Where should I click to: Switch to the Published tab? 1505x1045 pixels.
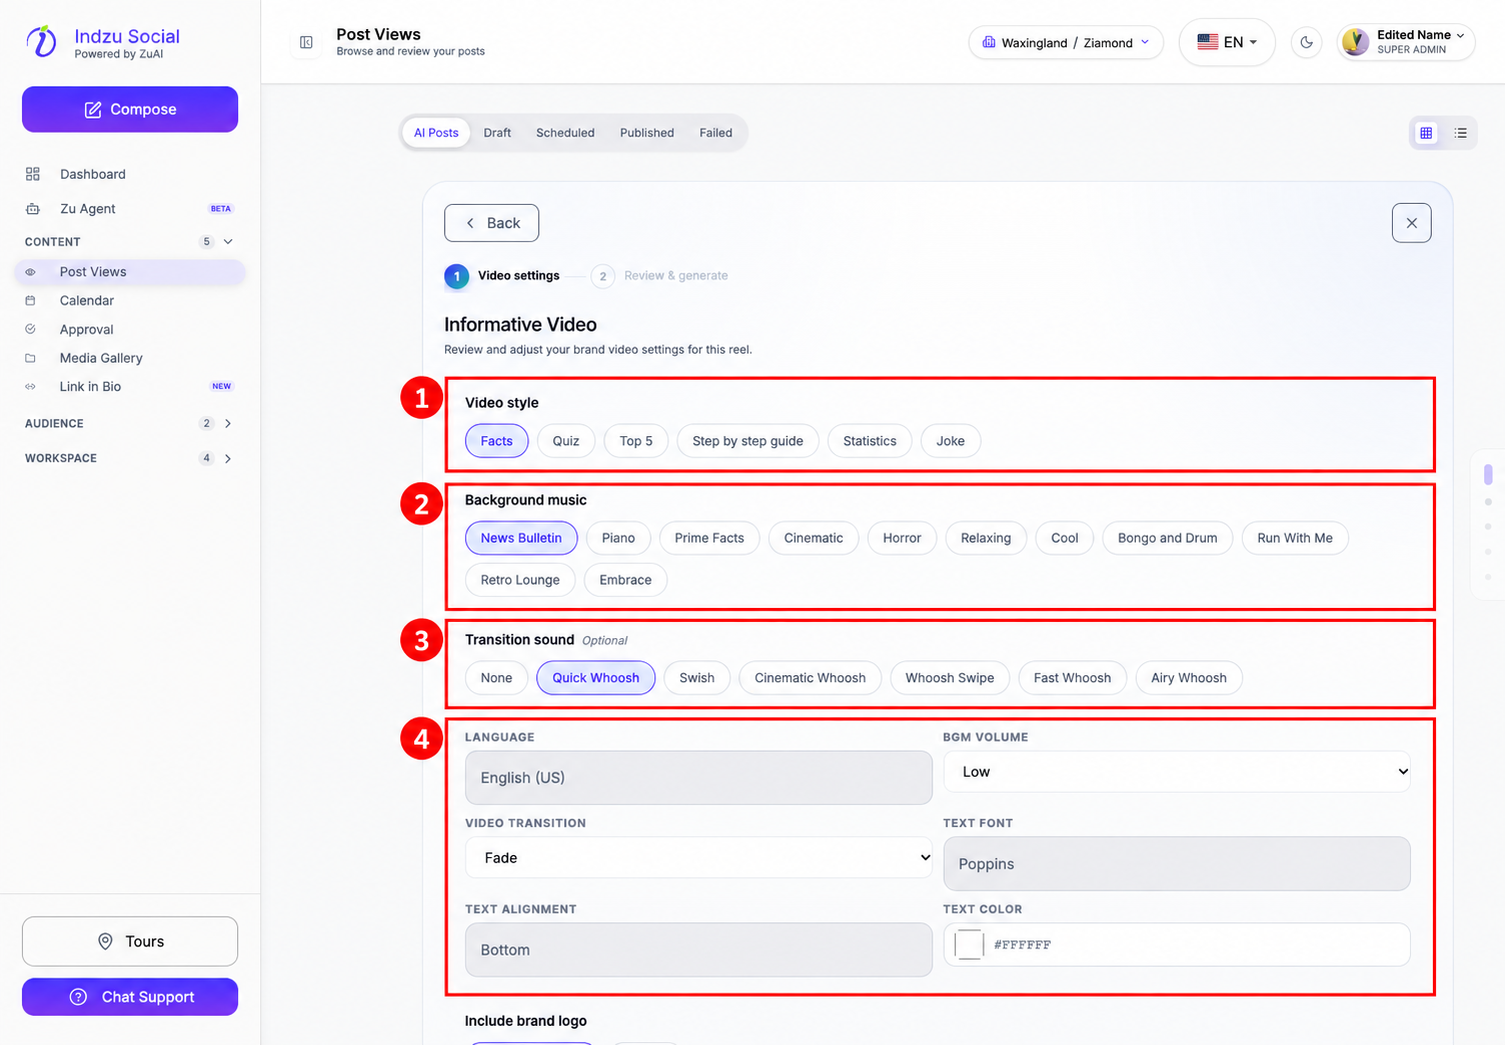tap(647, 133)
